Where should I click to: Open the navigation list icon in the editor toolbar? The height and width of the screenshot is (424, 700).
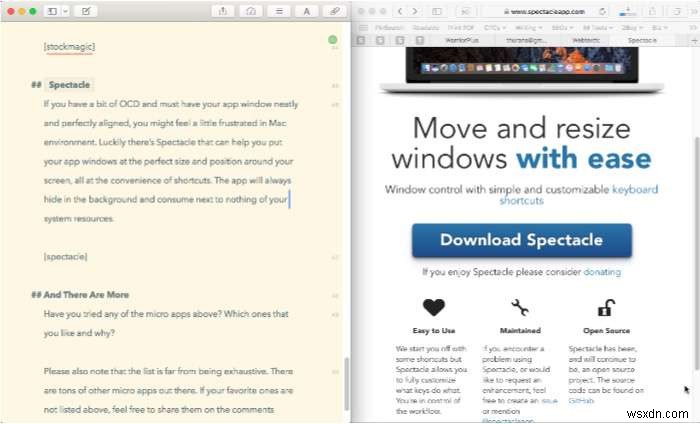coord(279,11)
